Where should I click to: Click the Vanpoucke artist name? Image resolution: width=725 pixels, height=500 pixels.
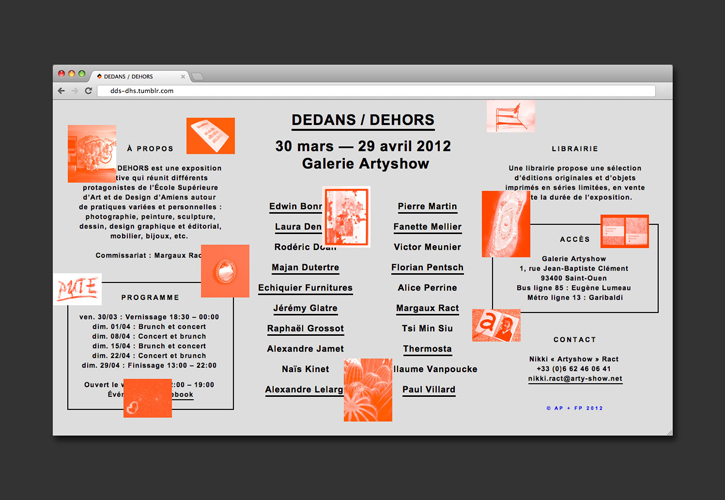tap(436, 369)
